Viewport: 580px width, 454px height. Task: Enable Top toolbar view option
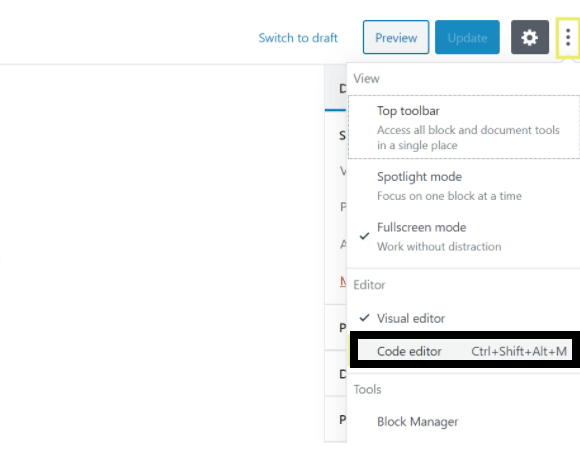(x=464, y=127)
